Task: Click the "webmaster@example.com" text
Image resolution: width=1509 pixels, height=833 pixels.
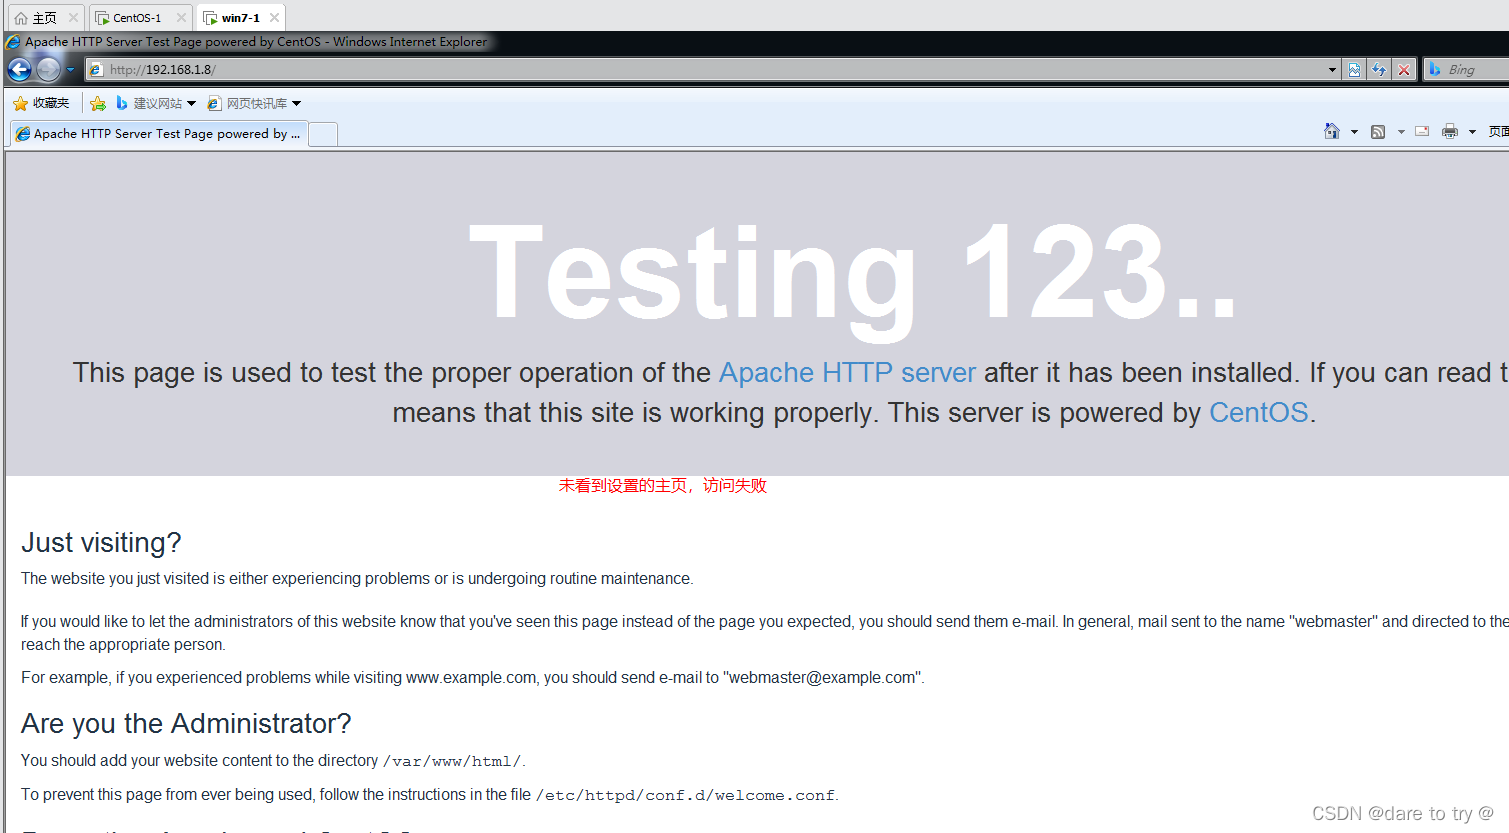Action: (x=822, y=678)
